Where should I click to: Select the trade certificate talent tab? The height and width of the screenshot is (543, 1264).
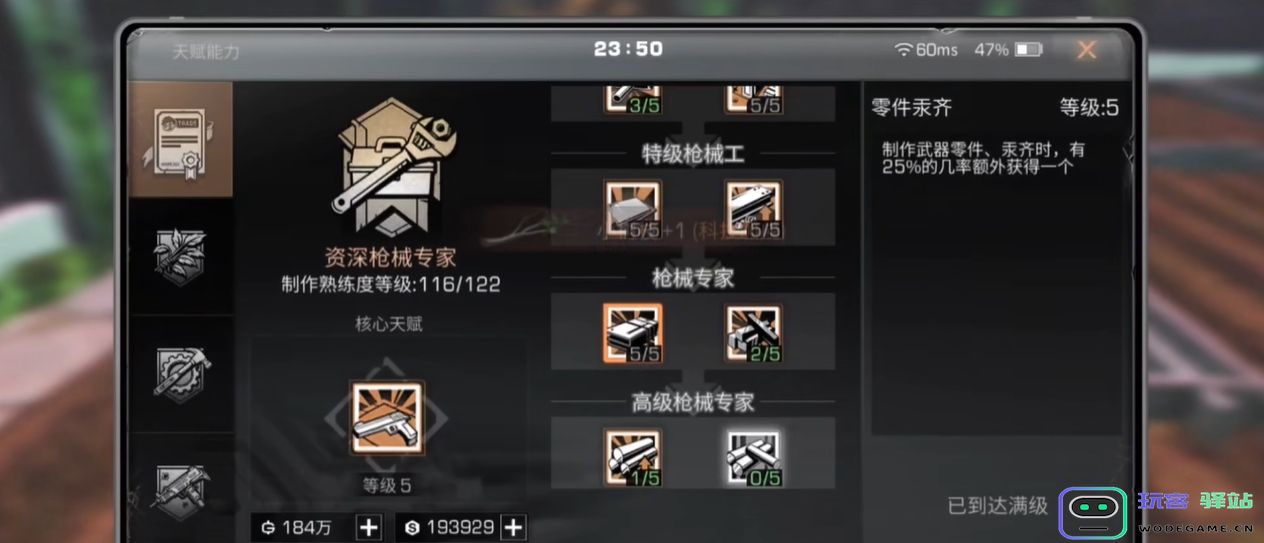pyautogui.click(x=181, y=140)
